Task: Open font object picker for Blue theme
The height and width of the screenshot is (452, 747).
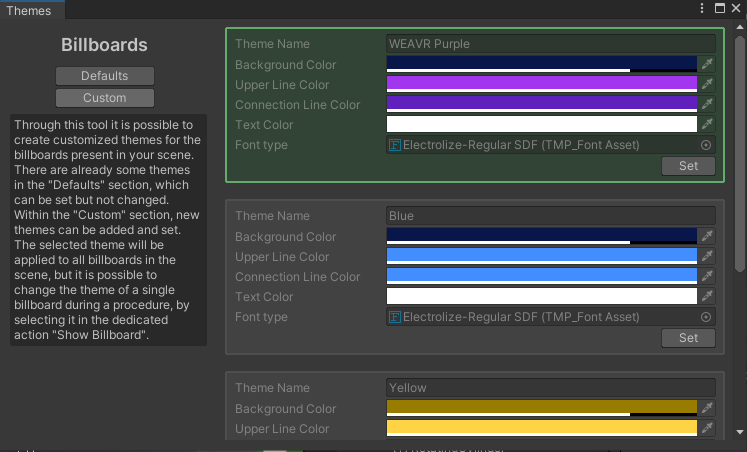Action: point(706,317)
